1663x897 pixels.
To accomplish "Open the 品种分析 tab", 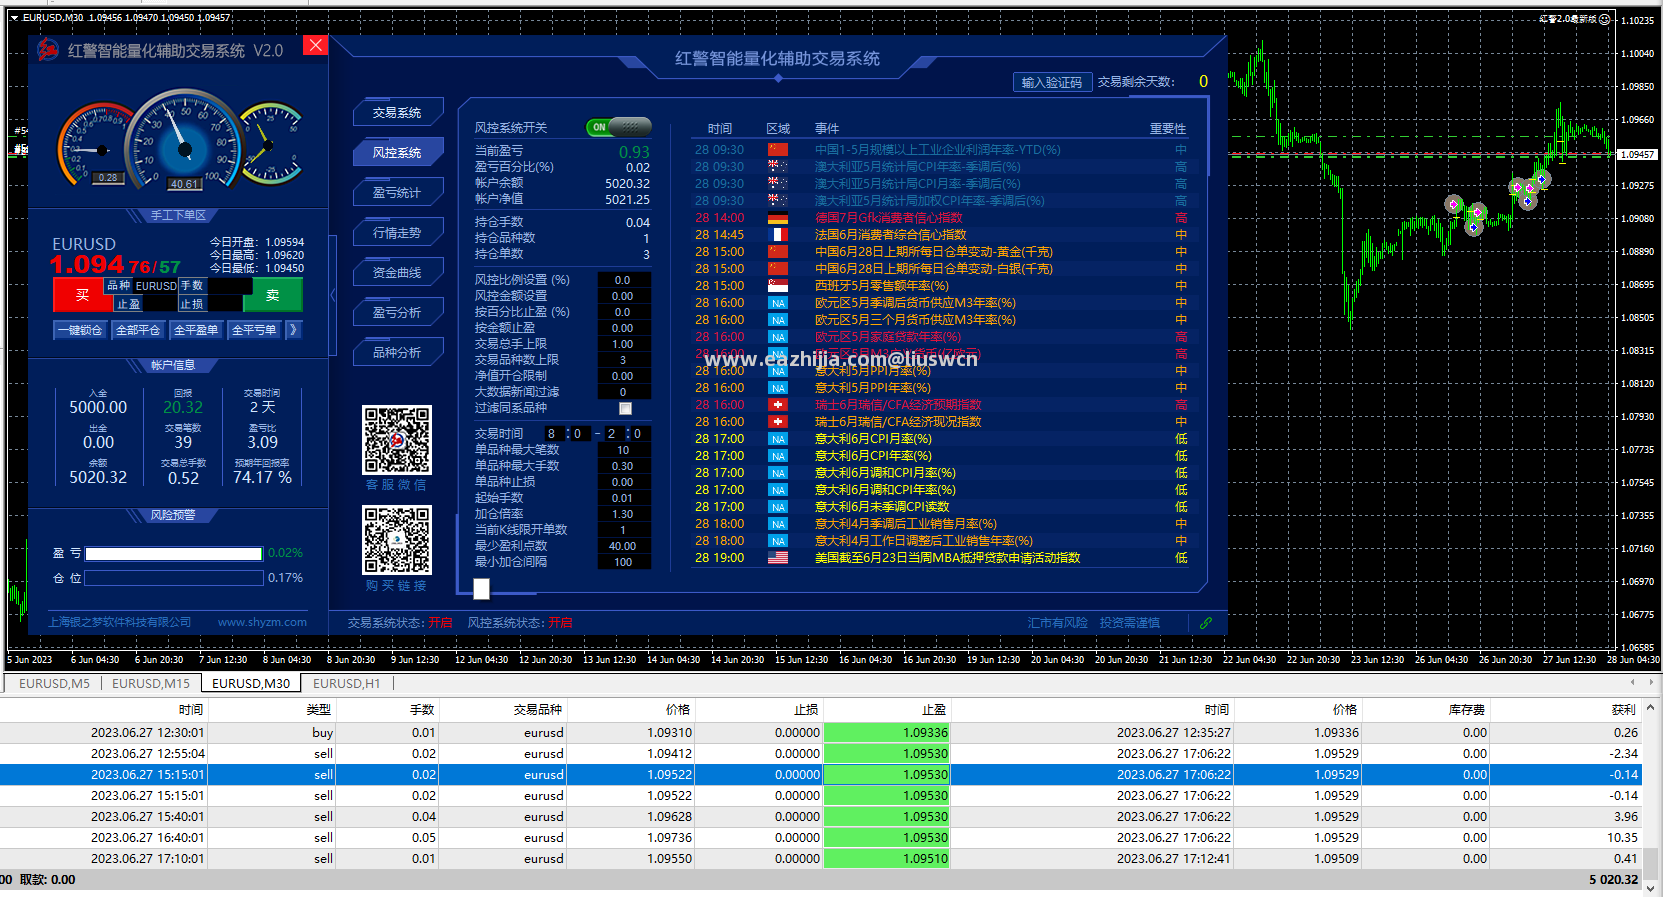I will tap(398, 353).
